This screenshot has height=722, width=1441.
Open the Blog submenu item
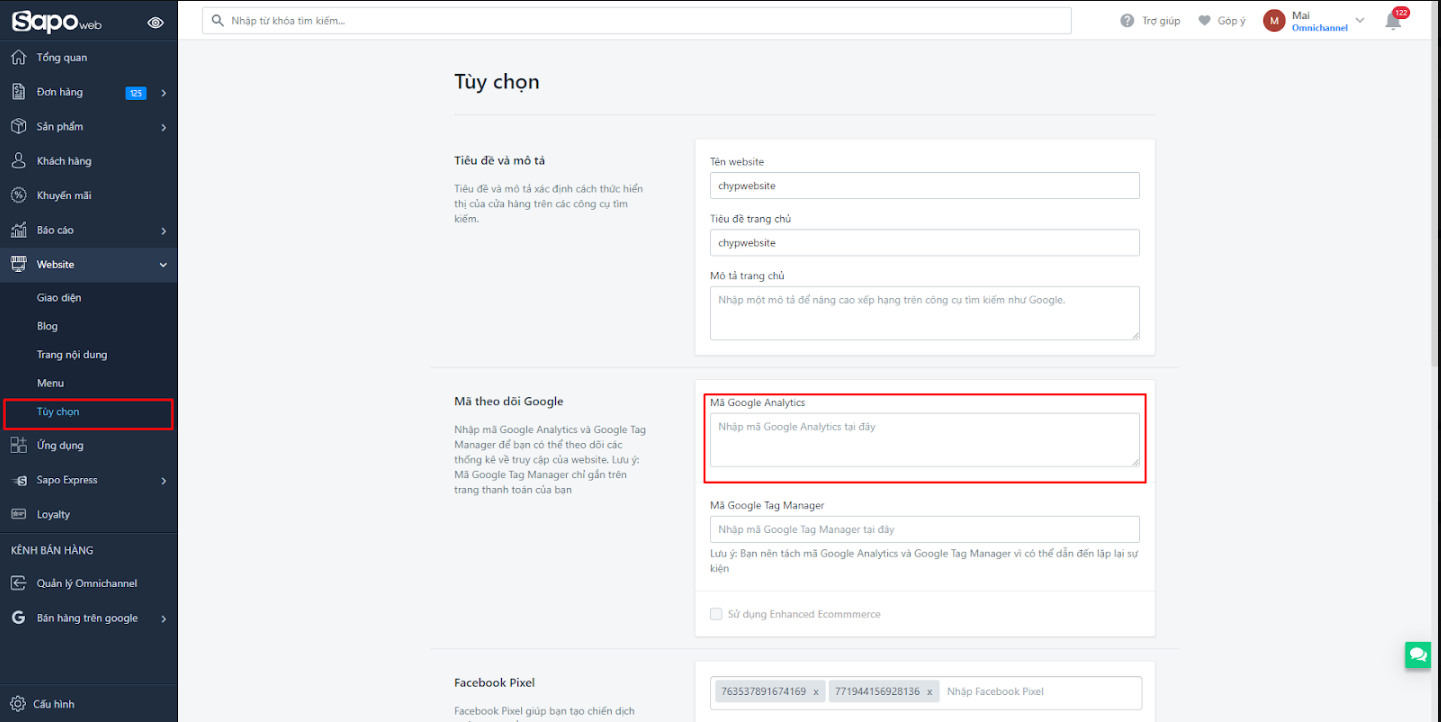[x=47, y=326]
